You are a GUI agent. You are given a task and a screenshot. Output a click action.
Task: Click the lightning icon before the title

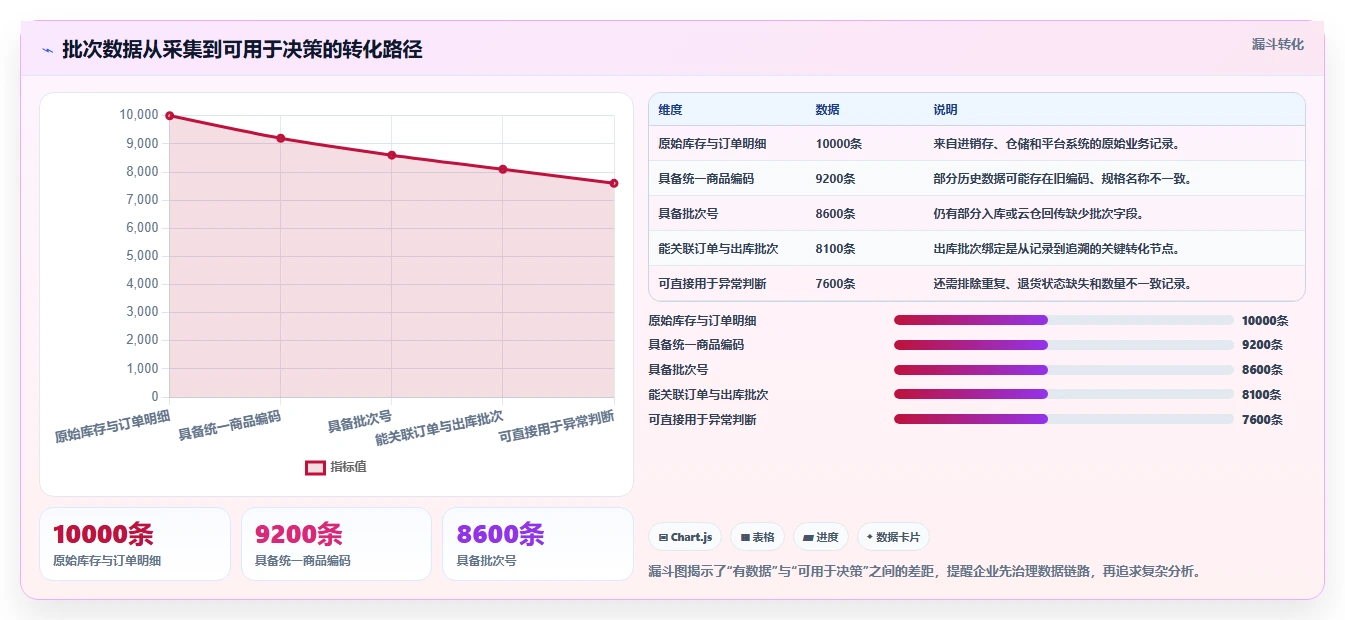(x=47, y=50)
